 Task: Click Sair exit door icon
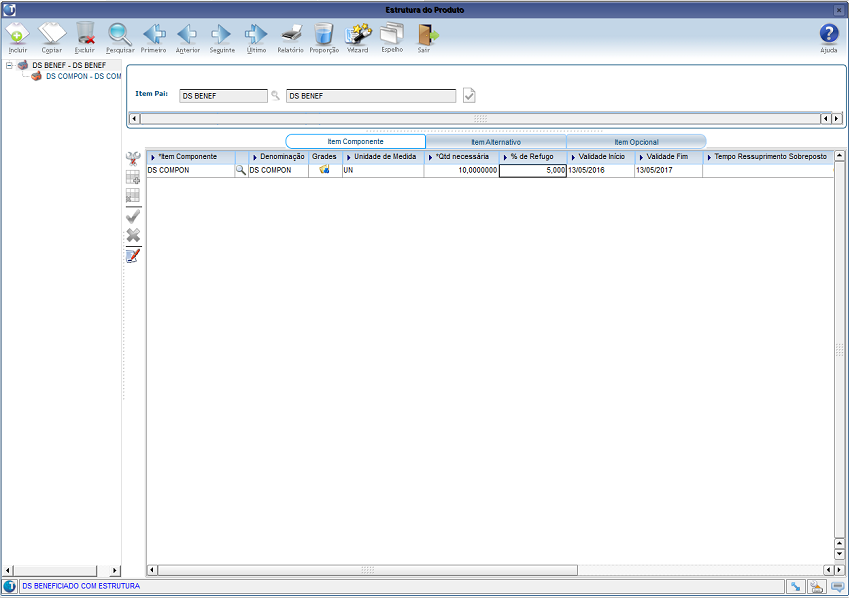pos(427,35)
